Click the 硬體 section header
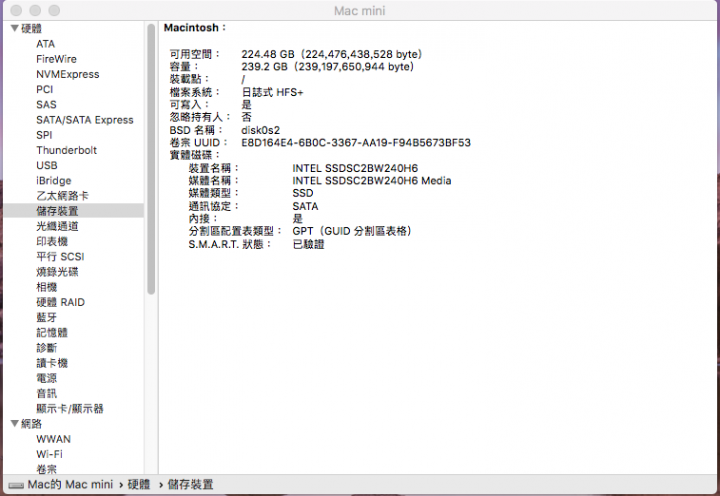This screenshot has height=496, width=720. click(32, 28)
